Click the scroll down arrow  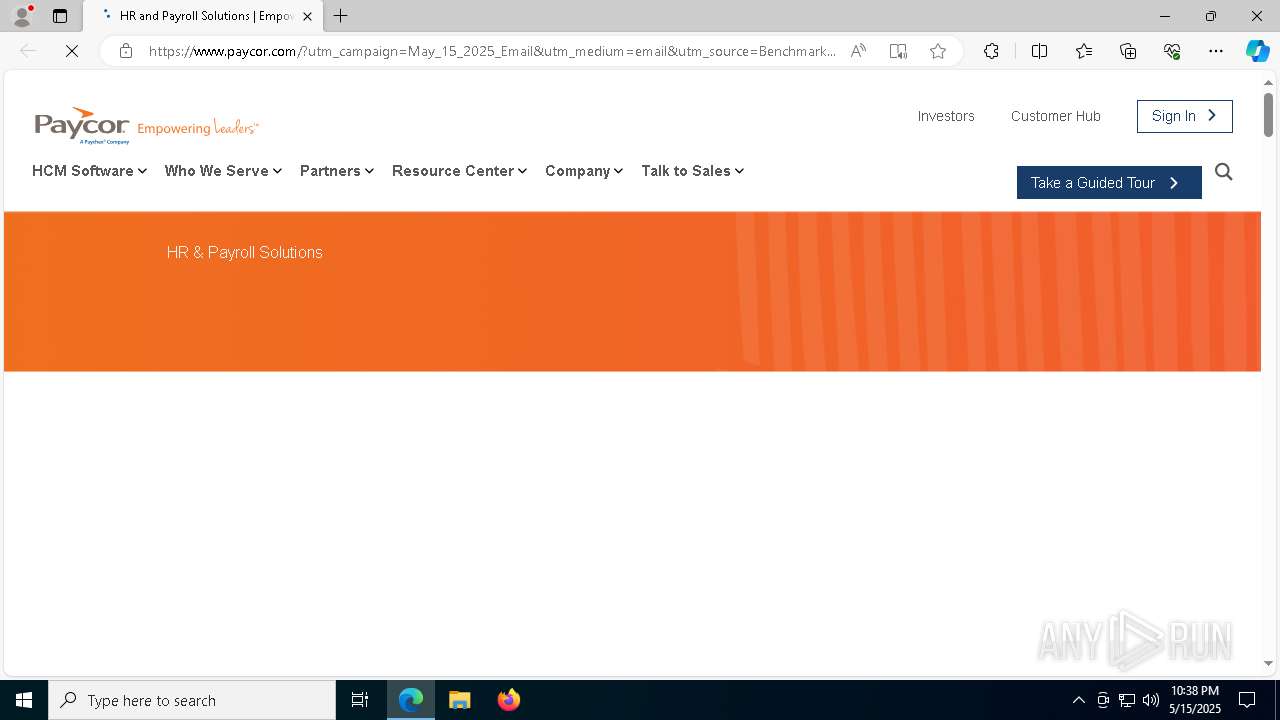pos(1268,663)
